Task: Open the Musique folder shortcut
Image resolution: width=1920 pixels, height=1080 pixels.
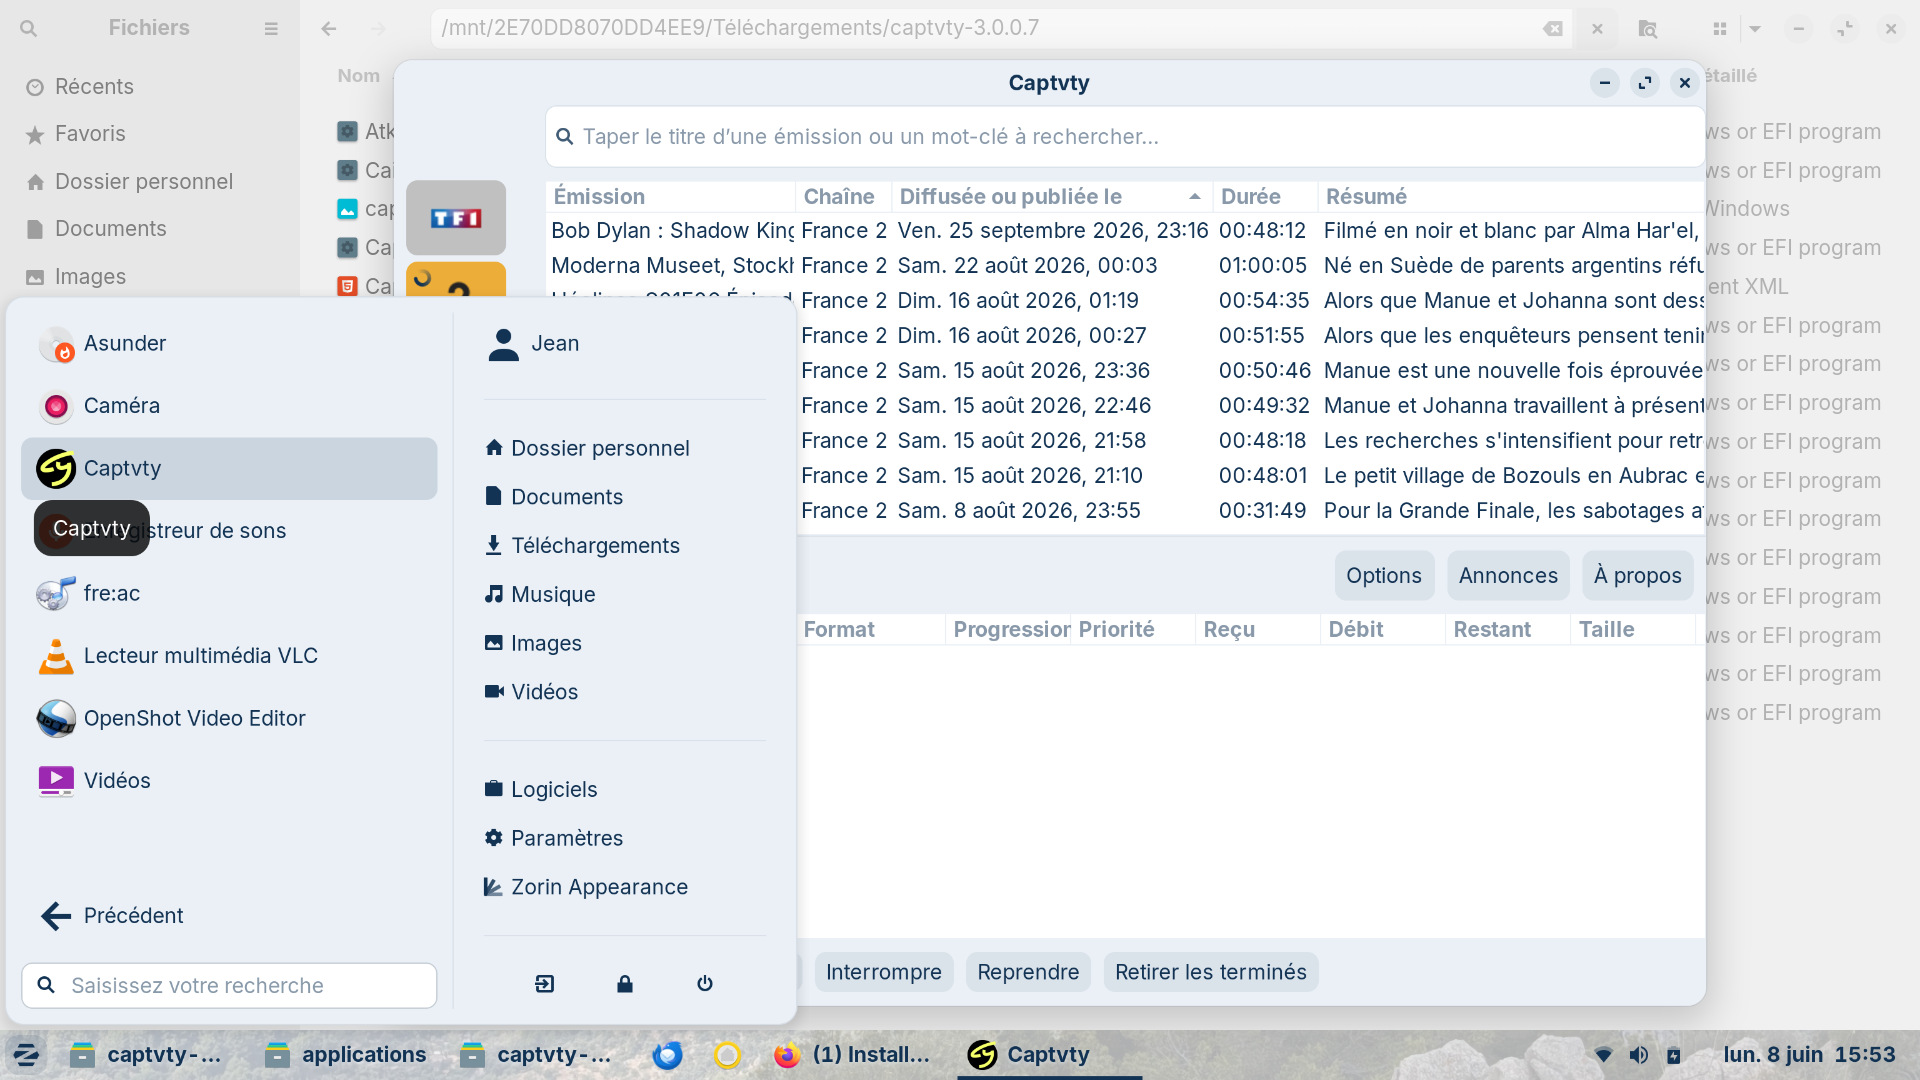Action: click(x=625, y=594)
